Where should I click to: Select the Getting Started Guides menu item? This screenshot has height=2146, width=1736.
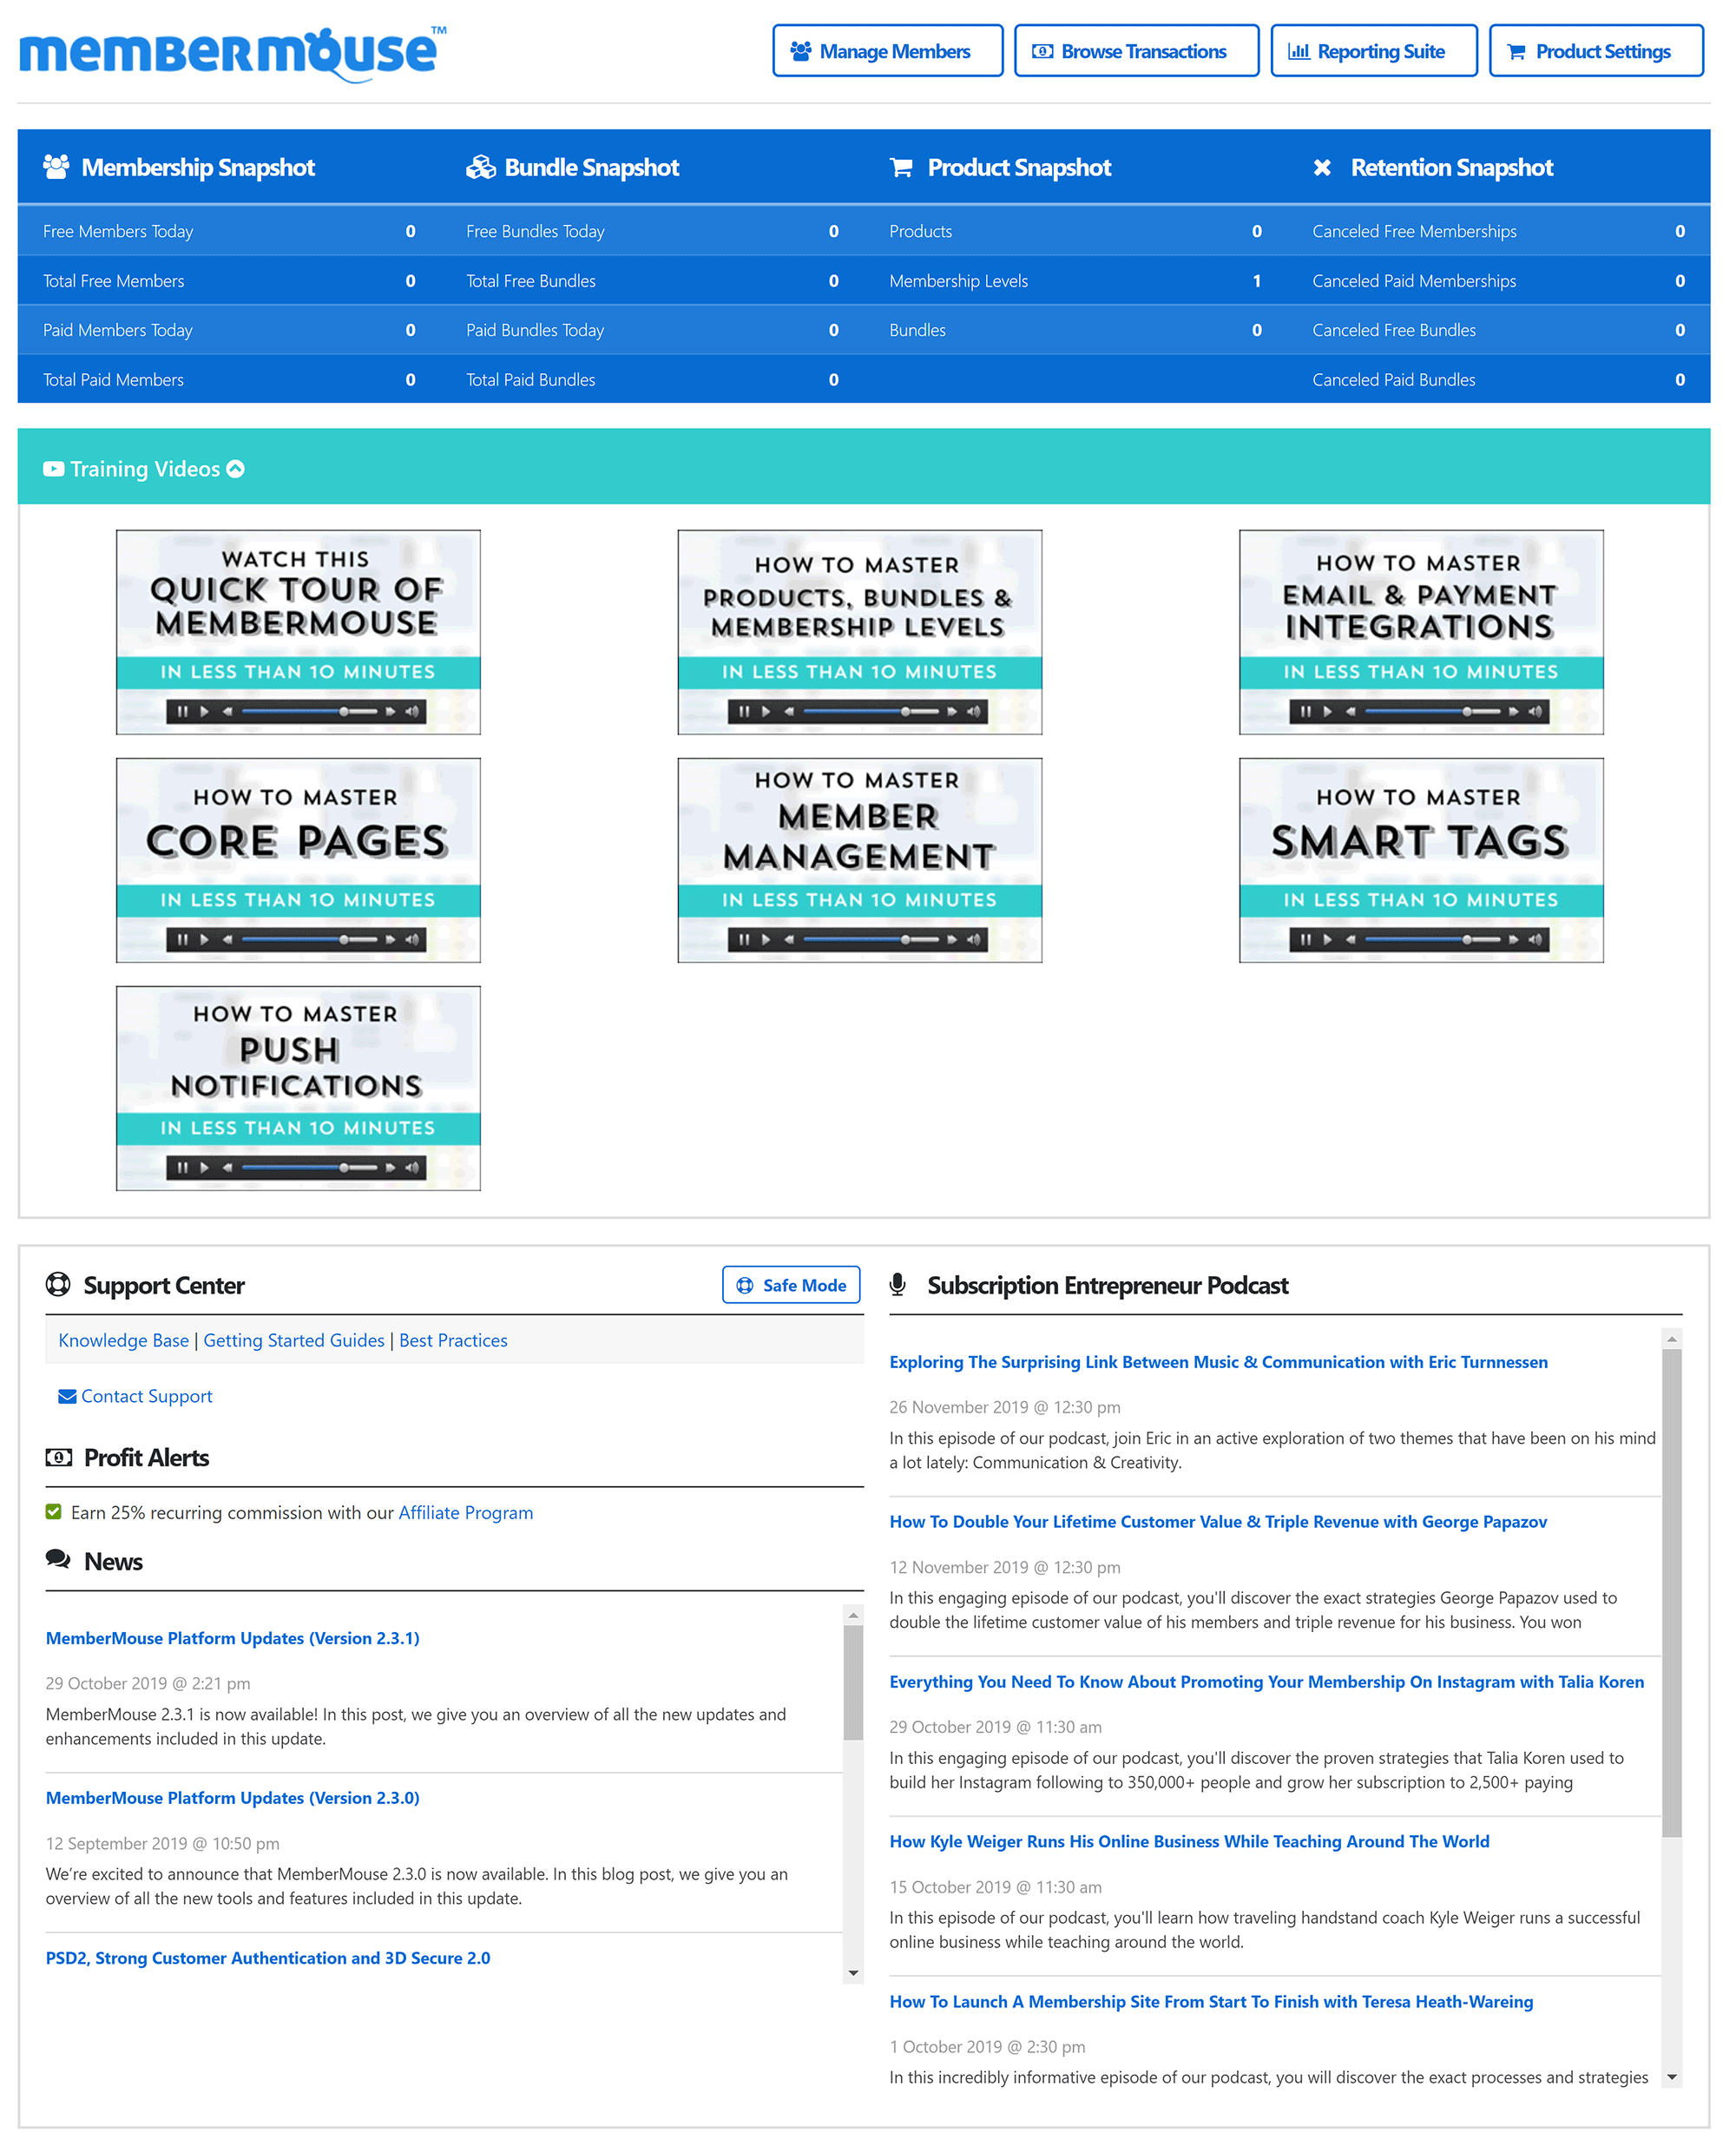point(294,1340)
